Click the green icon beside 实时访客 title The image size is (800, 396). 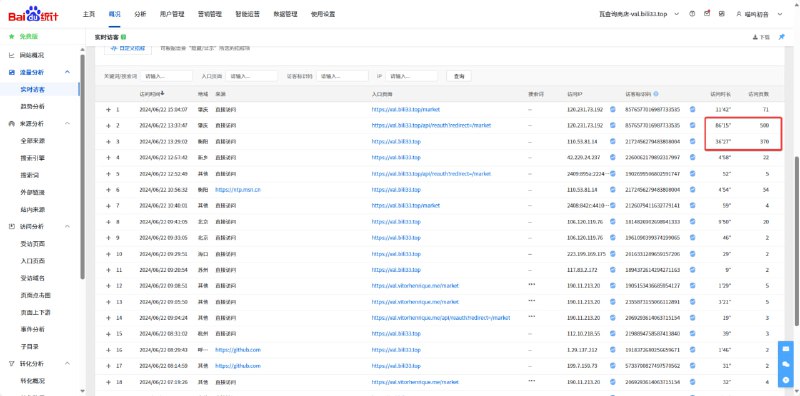124,37
